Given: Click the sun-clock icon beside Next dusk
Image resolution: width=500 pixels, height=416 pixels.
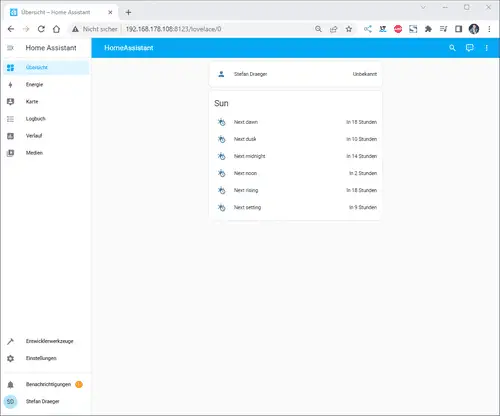Looking at the screenshot, I should point(222,139).
